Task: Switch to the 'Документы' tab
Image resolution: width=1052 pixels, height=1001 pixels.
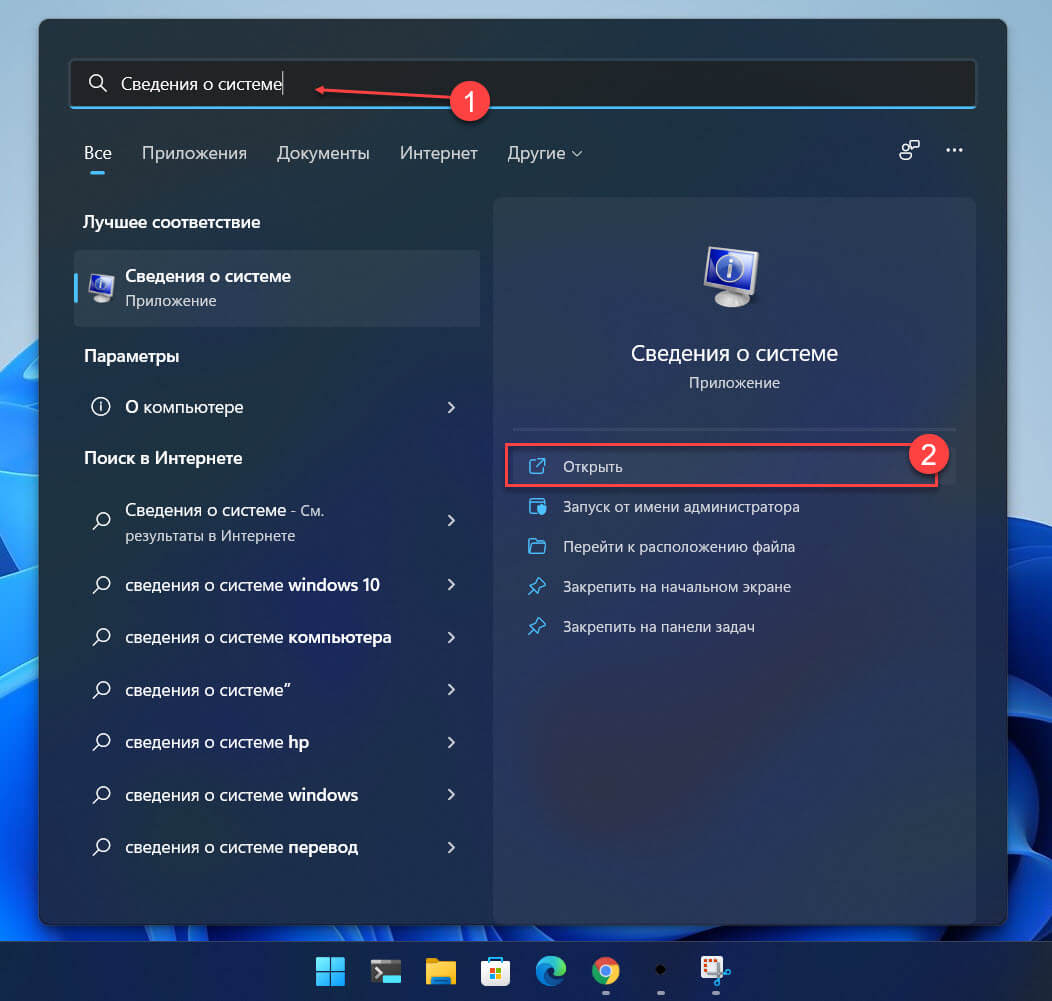Action: pos(323,154)
